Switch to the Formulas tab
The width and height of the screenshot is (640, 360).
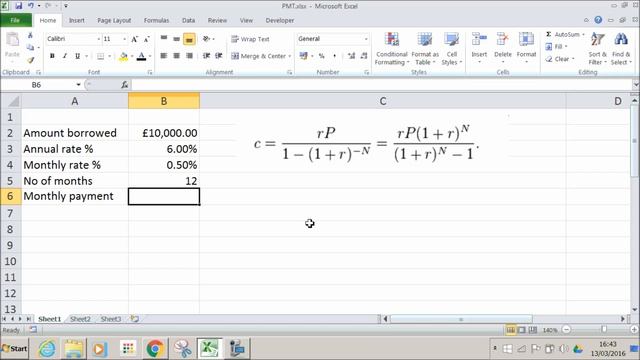pyautogui.click(x=156, y=20)
